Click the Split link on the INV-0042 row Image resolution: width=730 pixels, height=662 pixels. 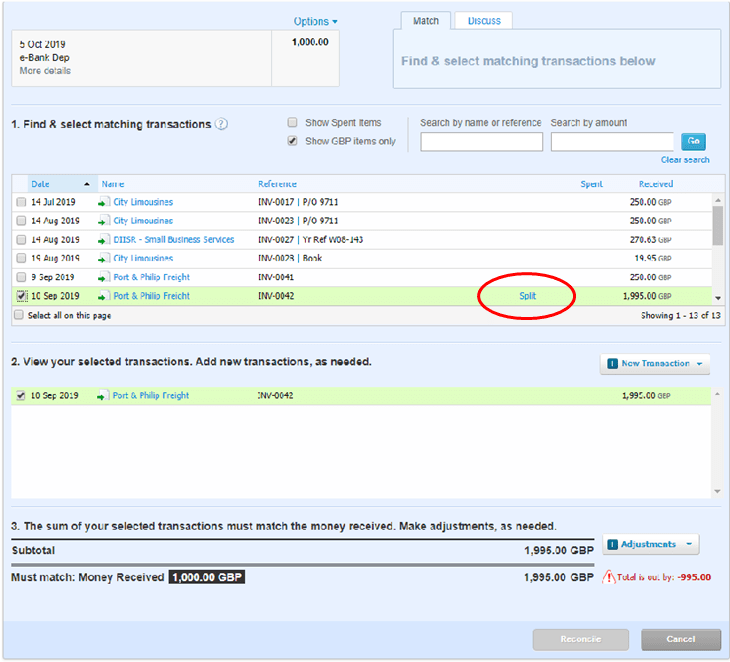(527, 296)
